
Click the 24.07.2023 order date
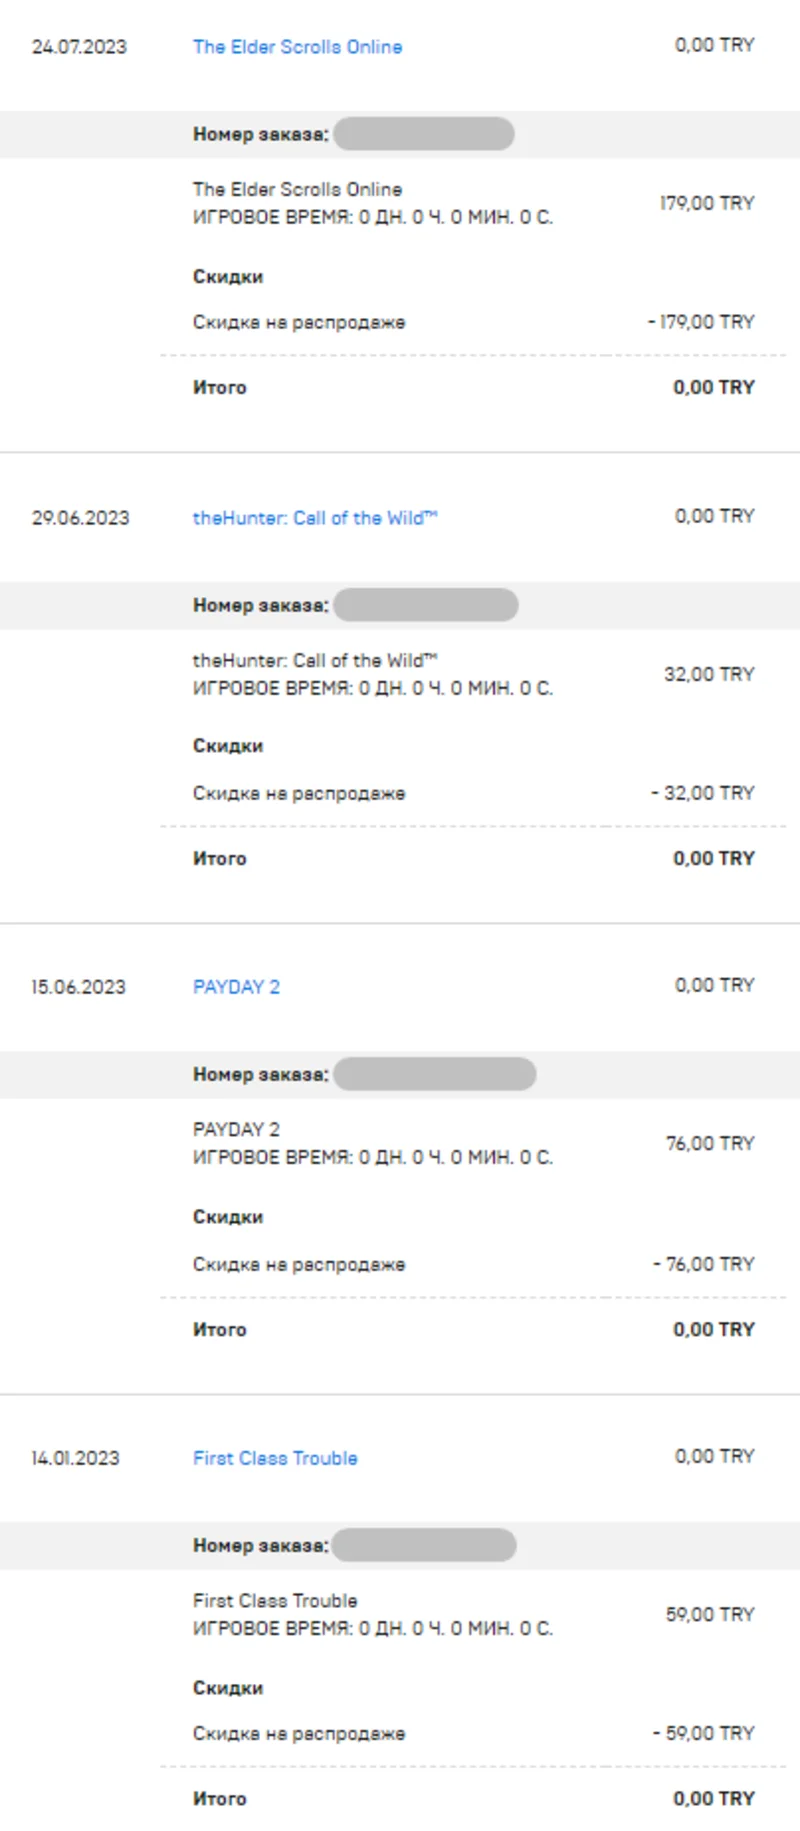(x=79, y=47)
